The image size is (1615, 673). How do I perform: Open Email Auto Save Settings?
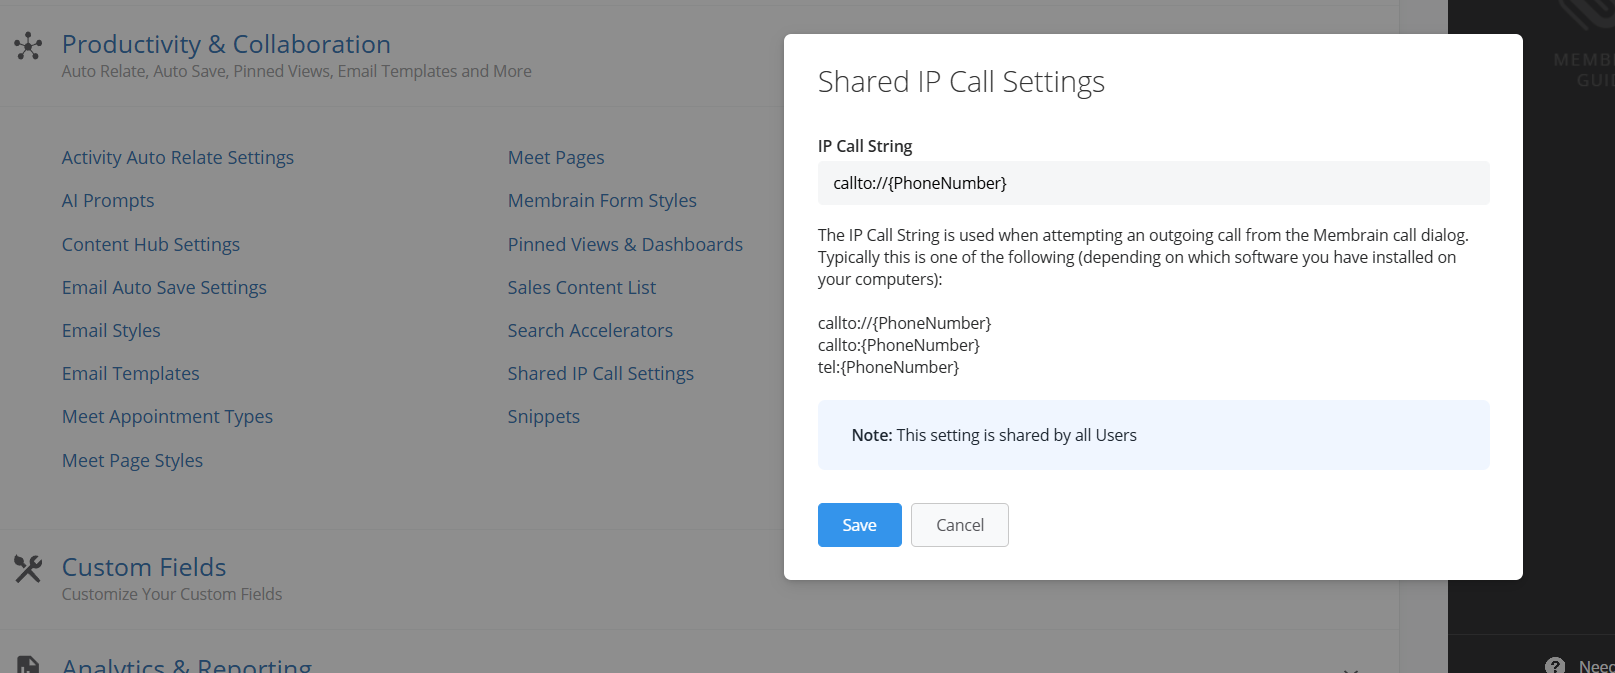164,288
